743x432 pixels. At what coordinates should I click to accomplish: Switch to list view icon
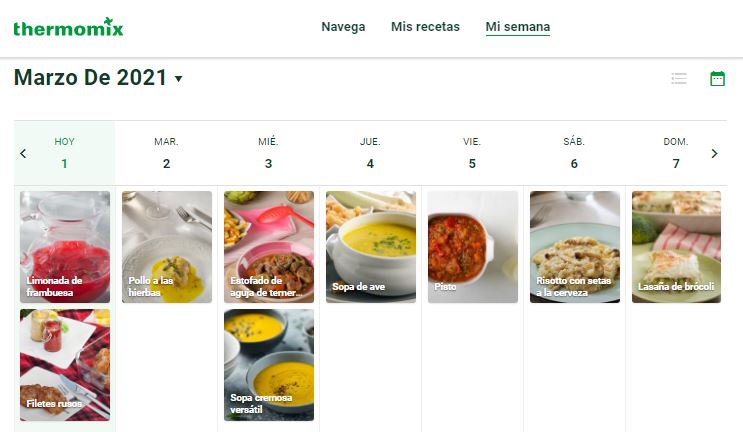[679, 78]
